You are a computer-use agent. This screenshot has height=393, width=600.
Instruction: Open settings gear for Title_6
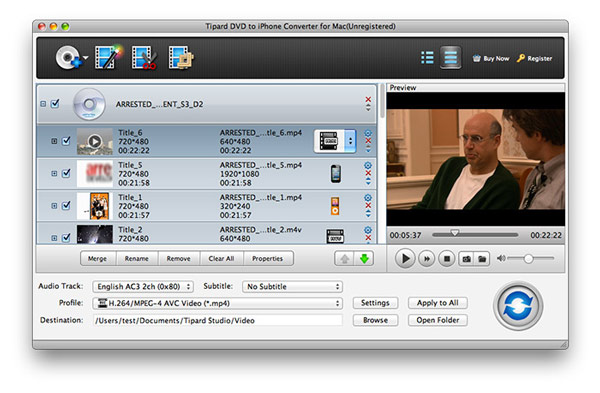[x=368, y=133]
